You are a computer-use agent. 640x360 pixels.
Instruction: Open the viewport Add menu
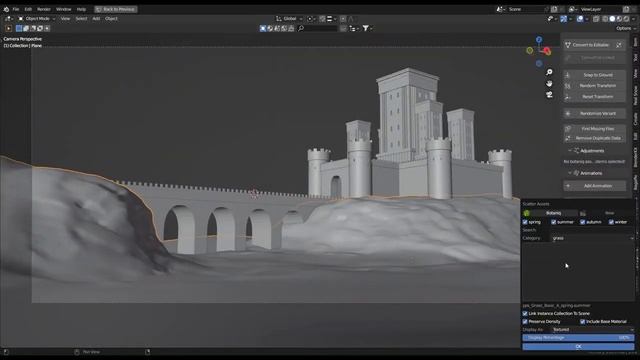coord(96,19)
